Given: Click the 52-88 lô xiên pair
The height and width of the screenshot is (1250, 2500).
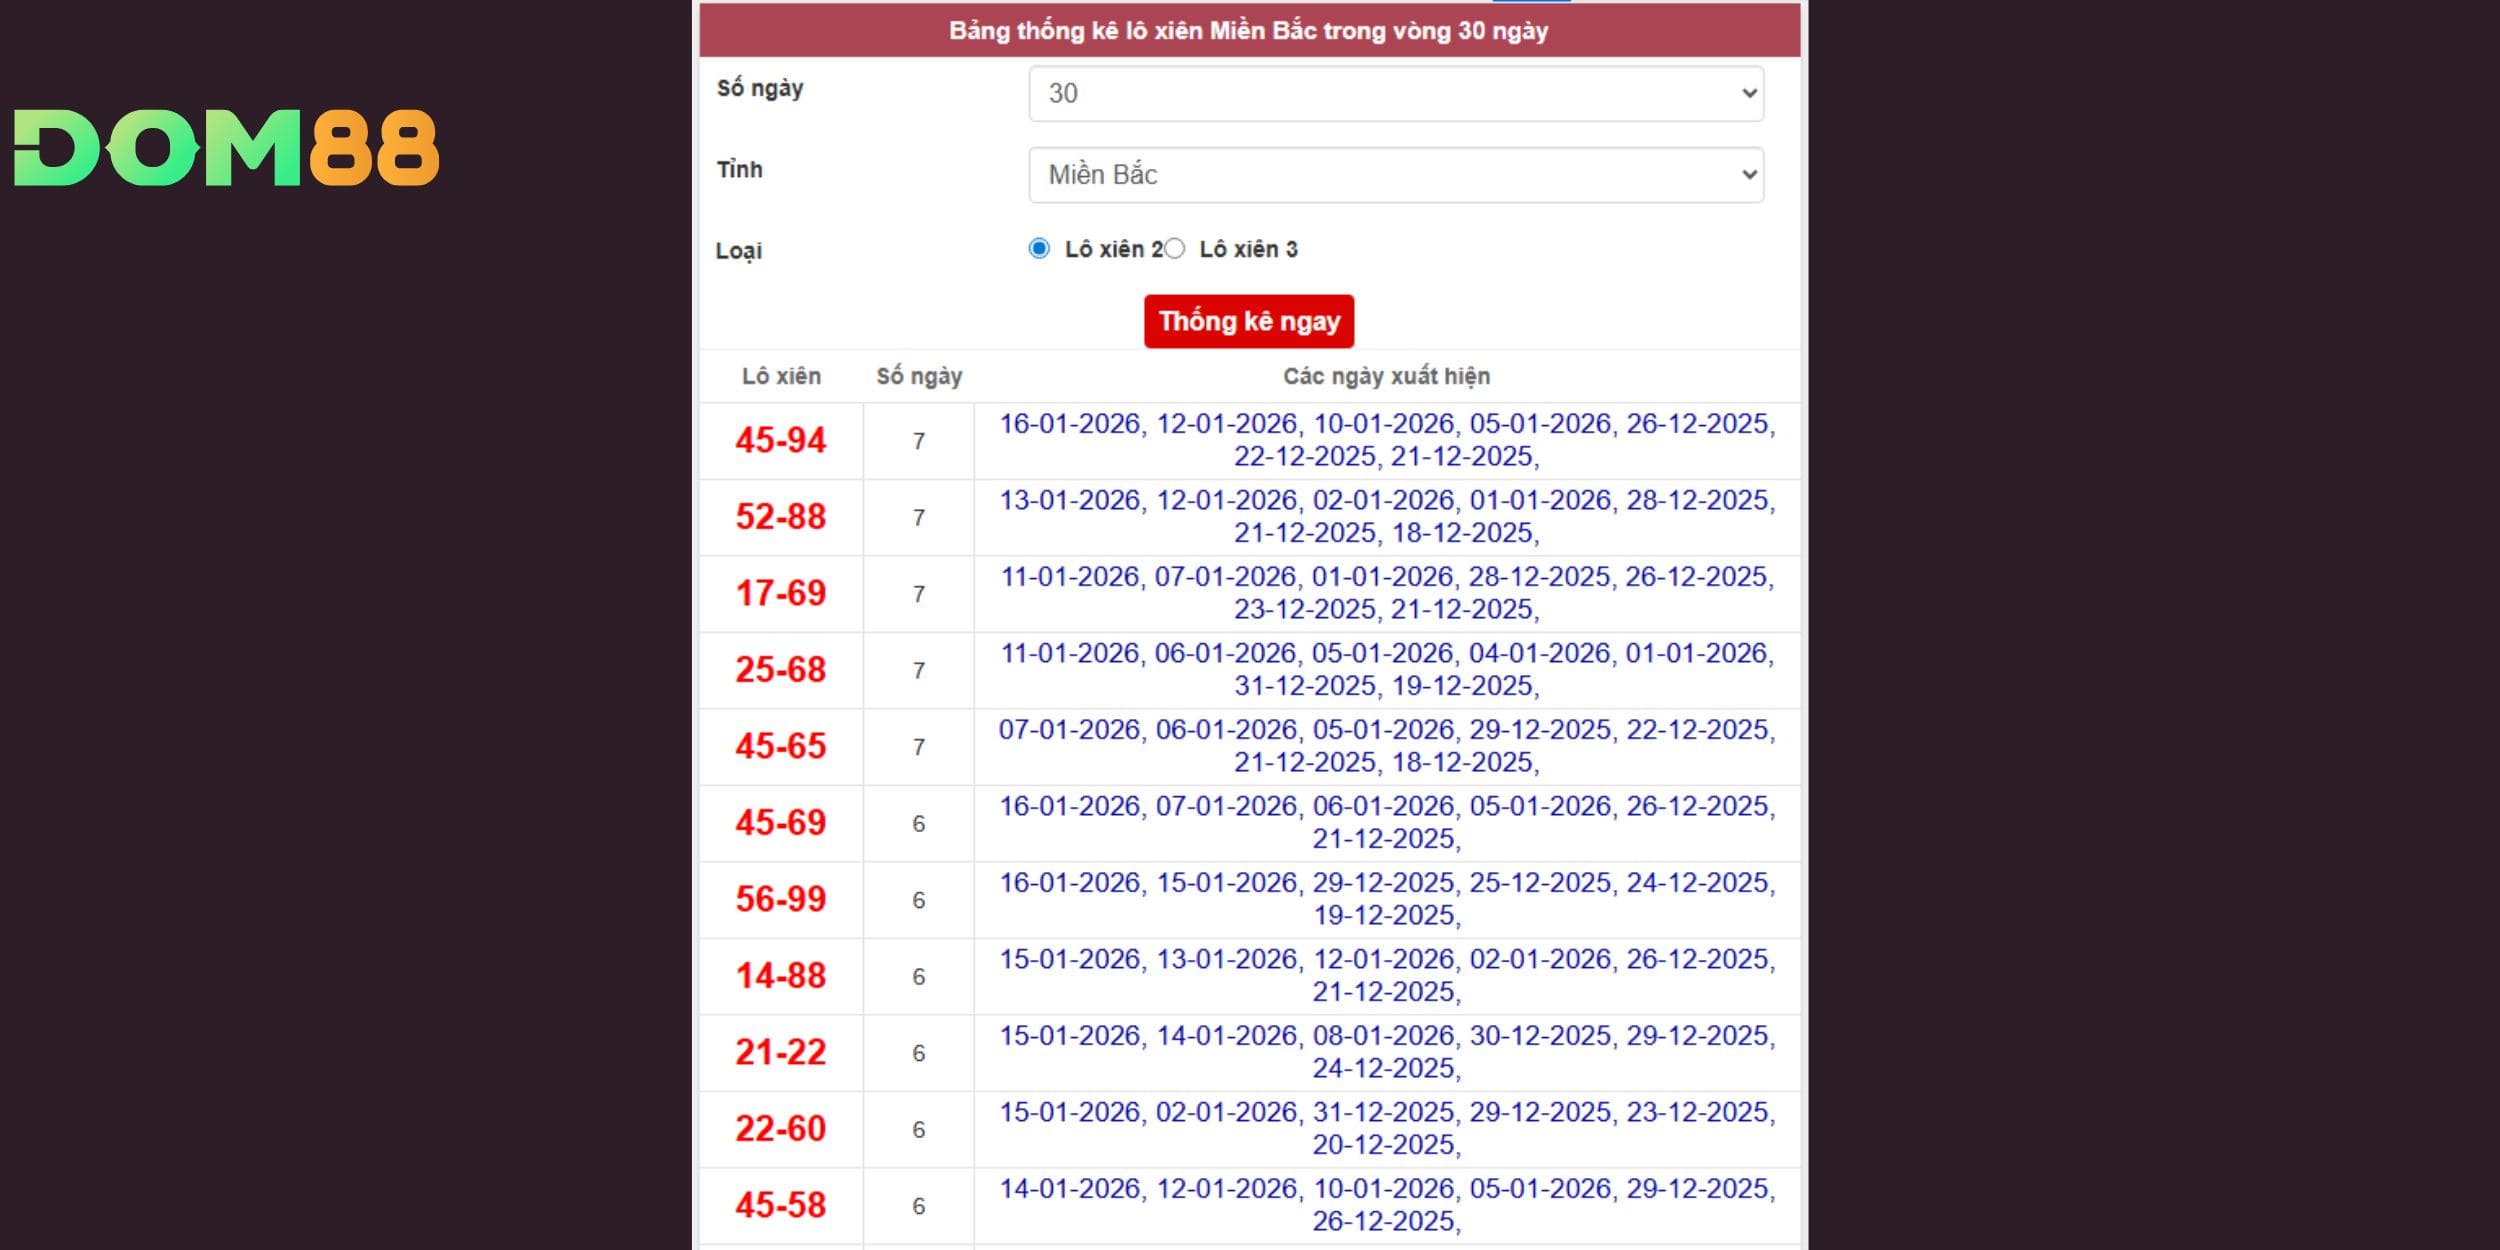Looking at the screenshot, I should (x=781, y=517).
